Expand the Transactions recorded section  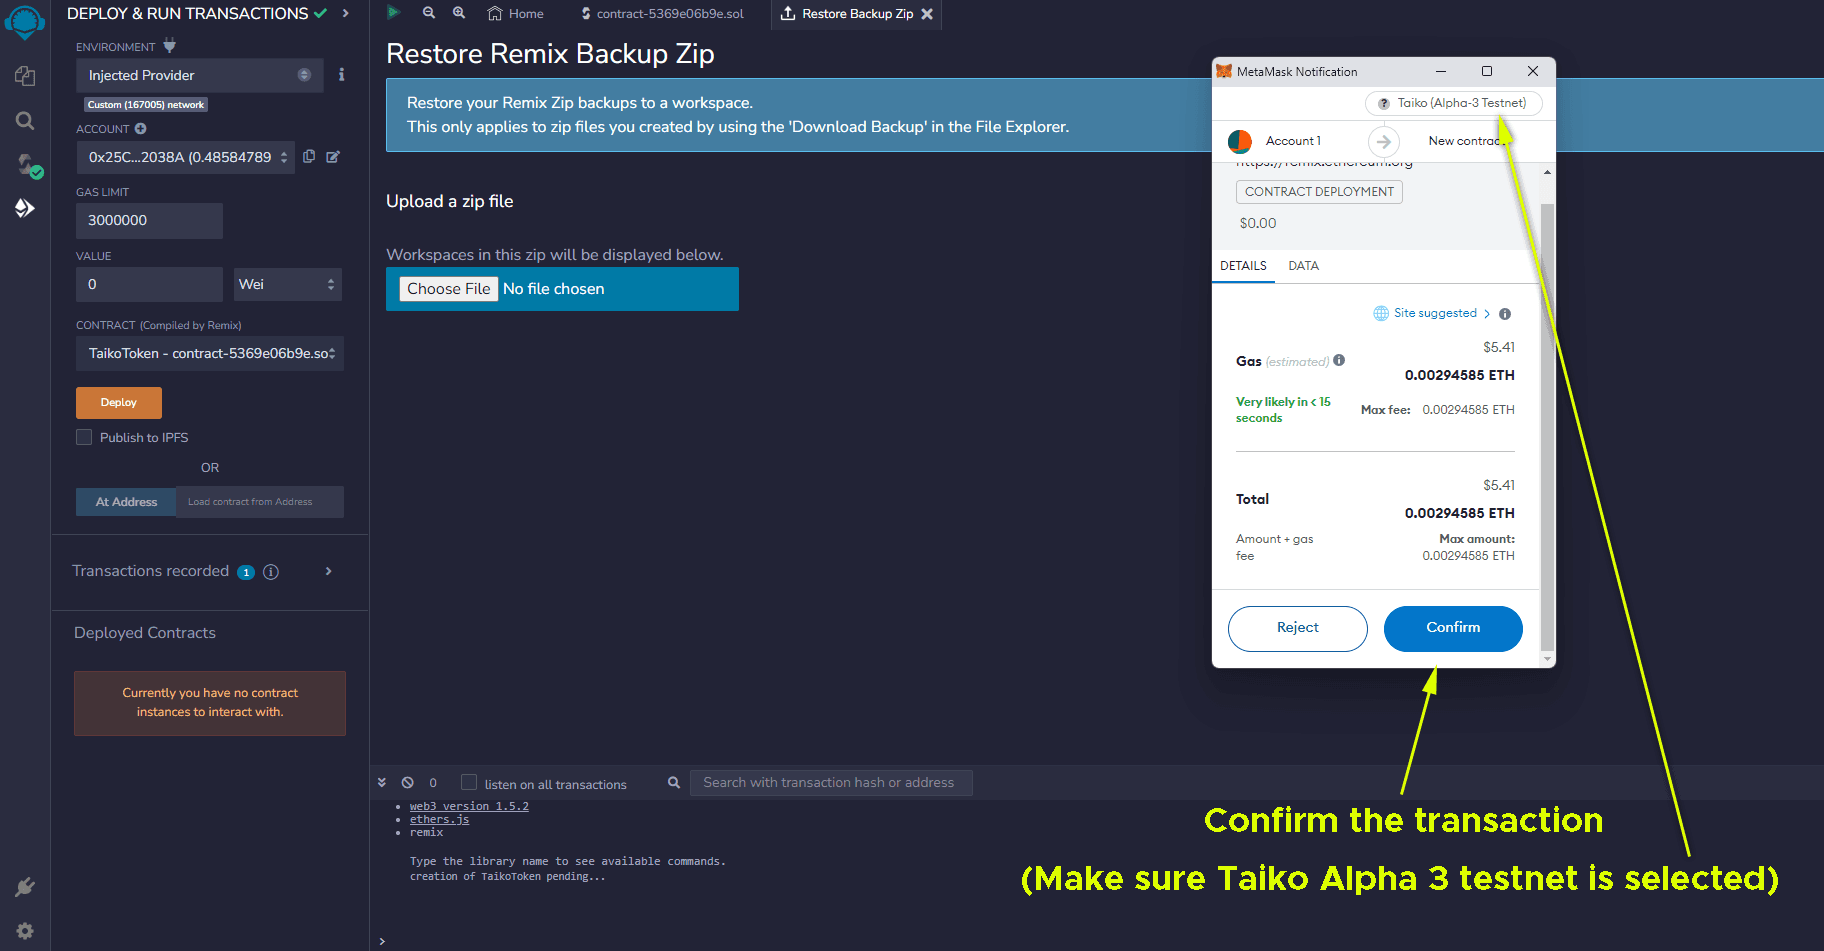click(329, 571)
